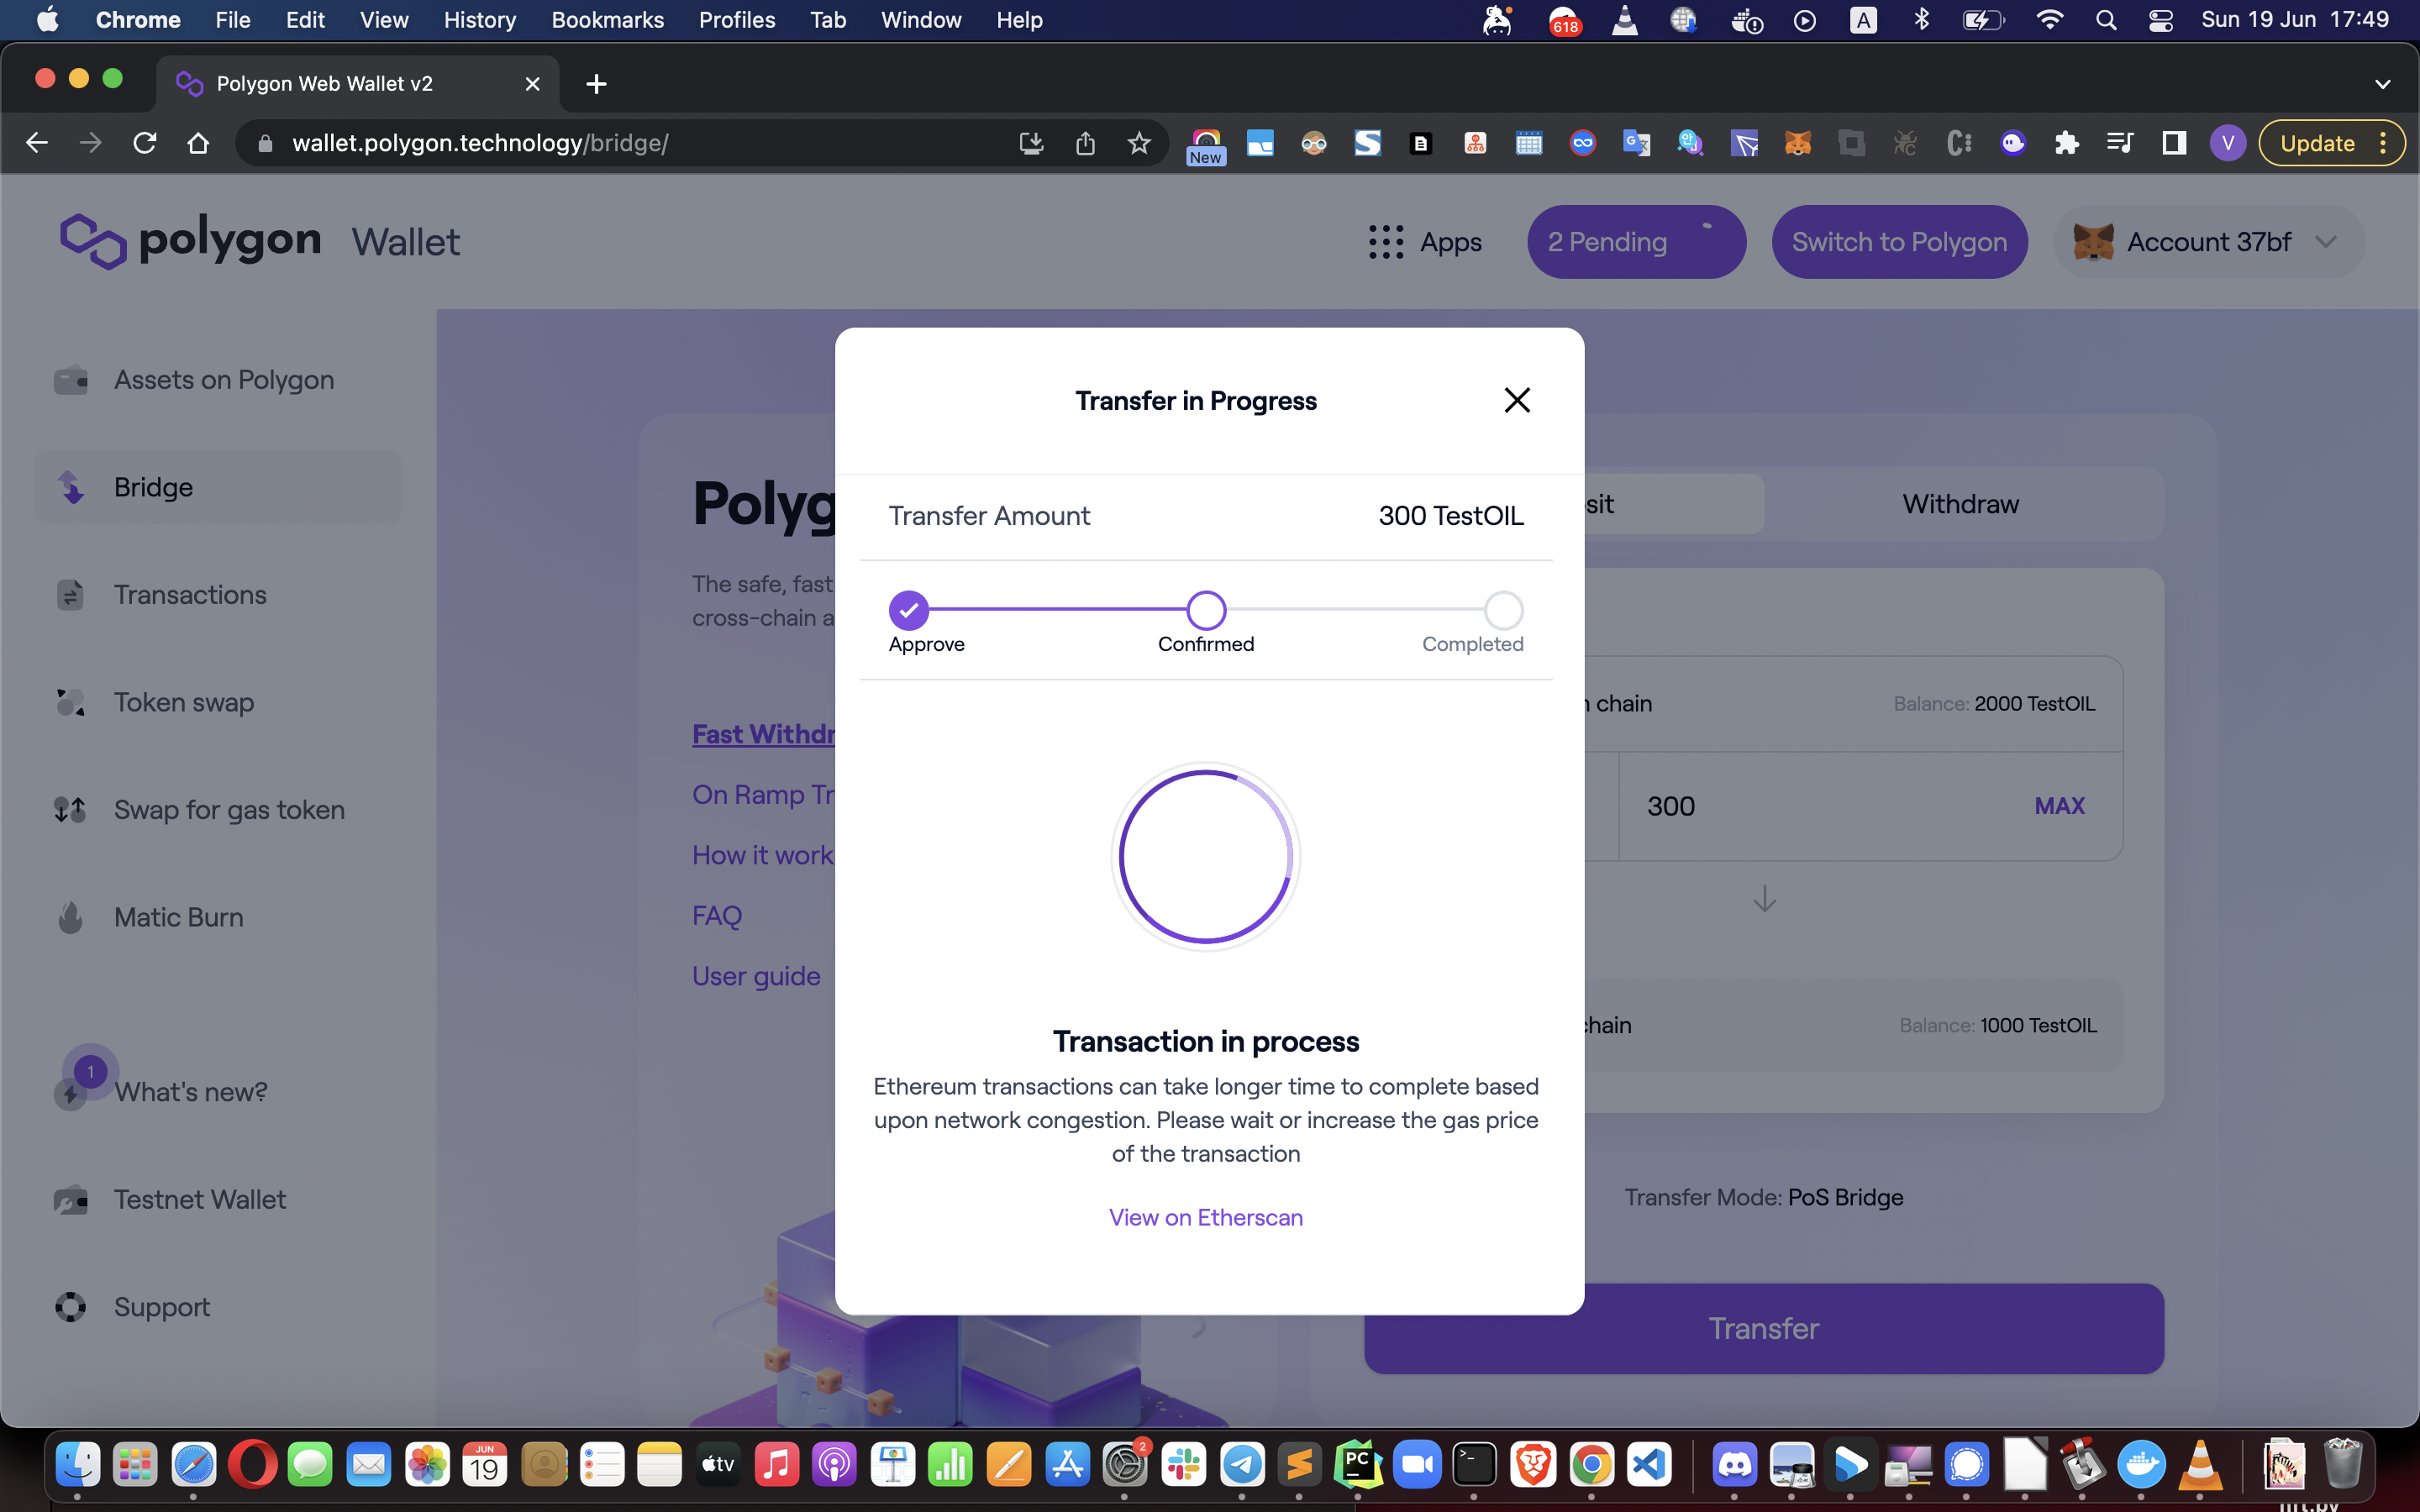Click the Confirmed progress step circle

(1205, 610)
